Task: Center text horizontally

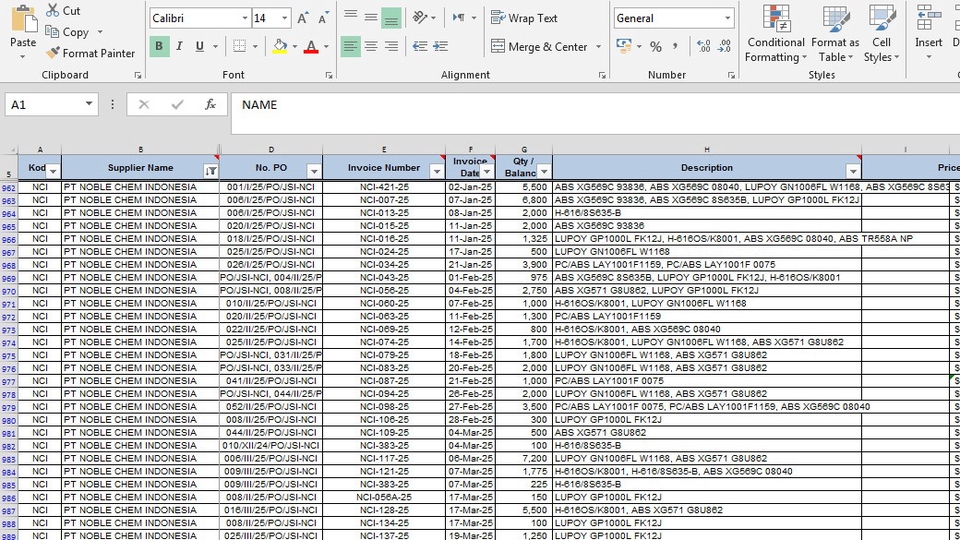Action: [371, 47]
